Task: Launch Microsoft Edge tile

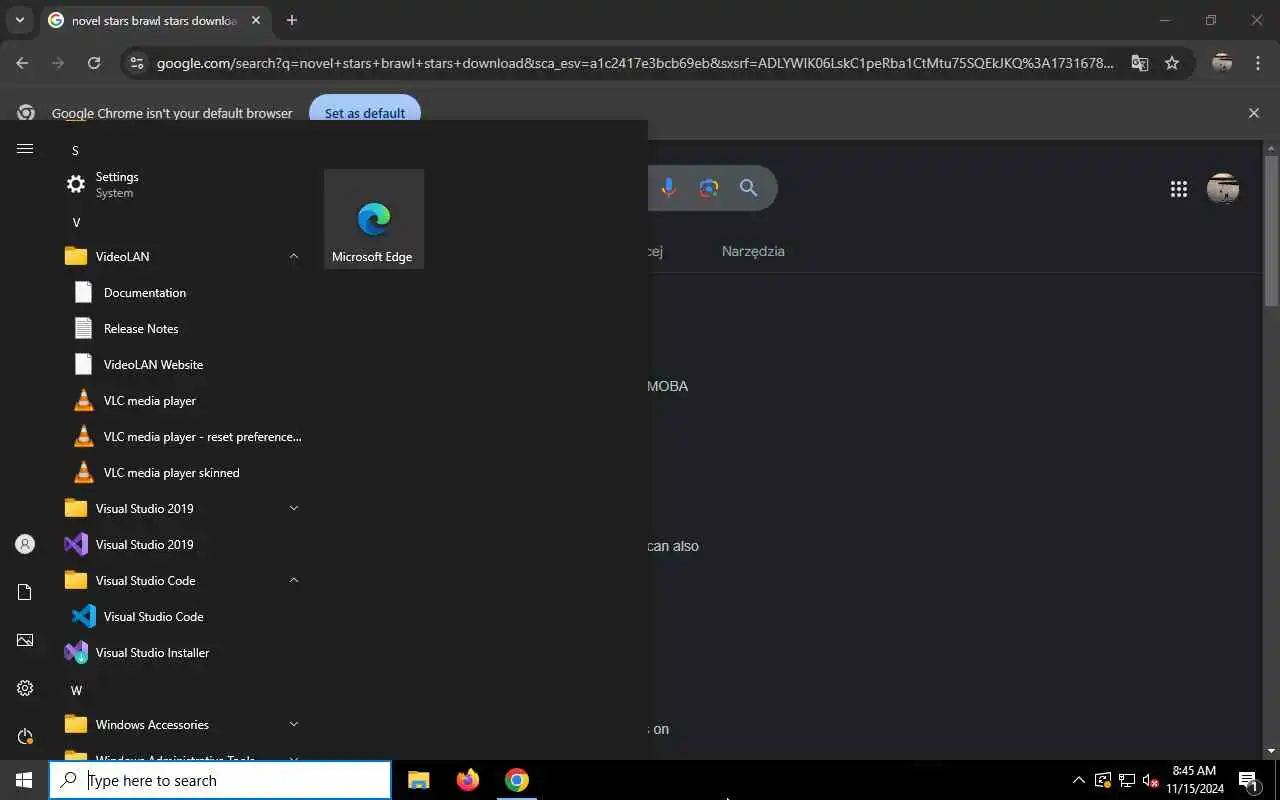Action: point(373,219)
